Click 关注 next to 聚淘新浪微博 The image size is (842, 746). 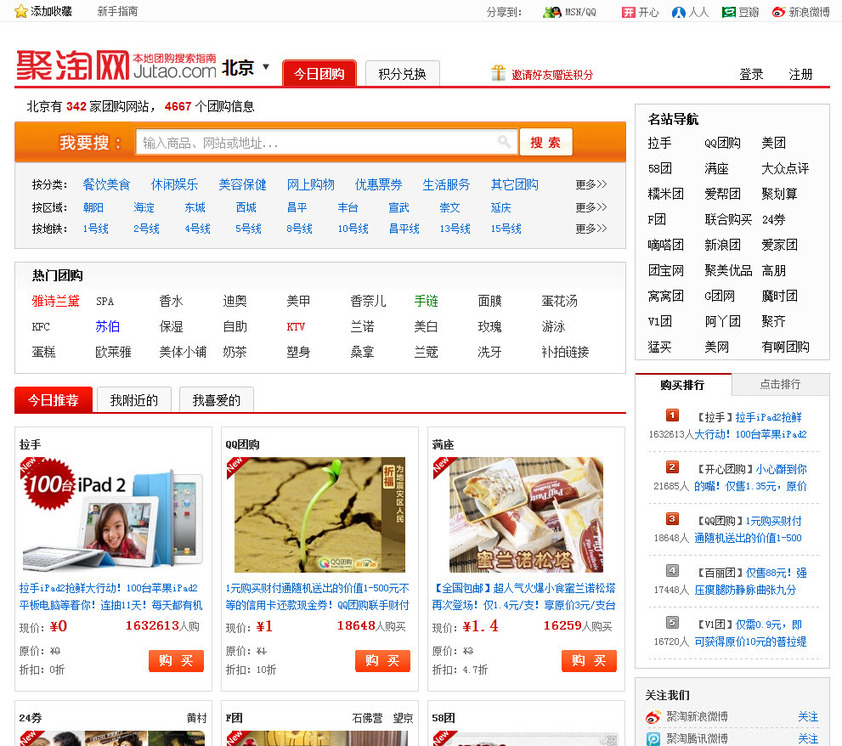coord(808,717)
